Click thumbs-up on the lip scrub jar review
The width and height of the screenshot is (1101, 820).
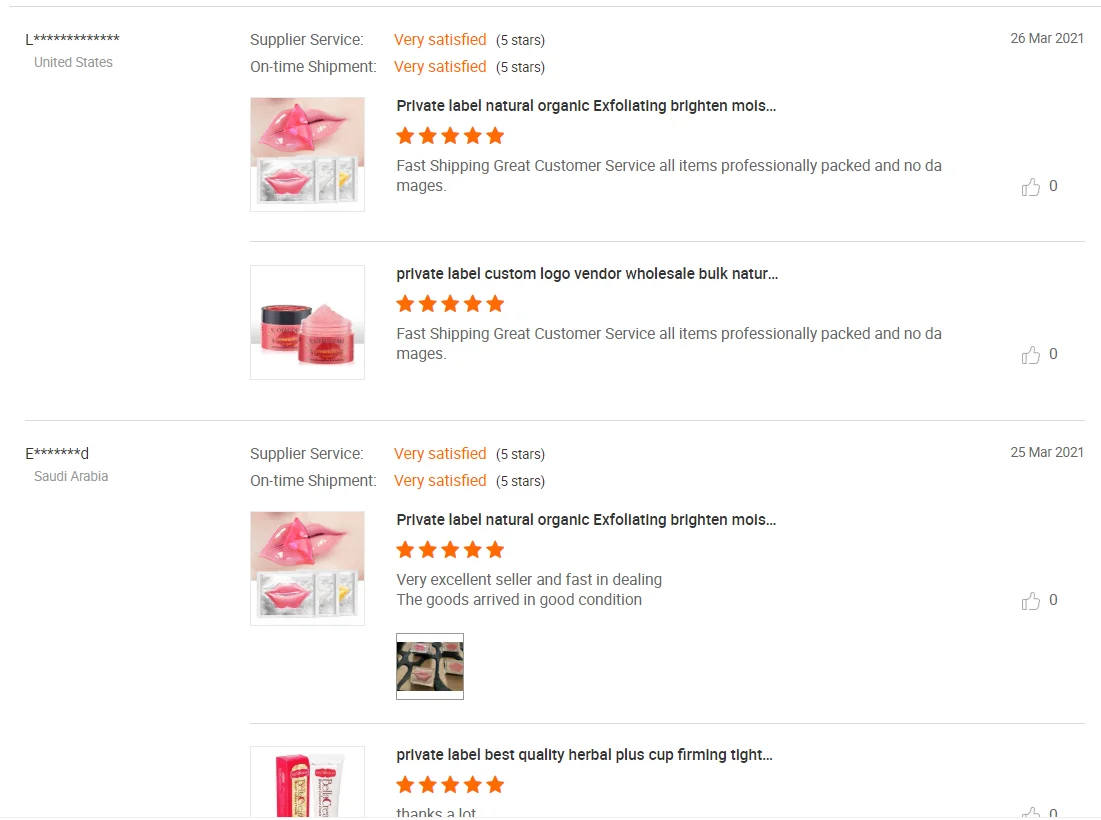tap(1031, 355)
